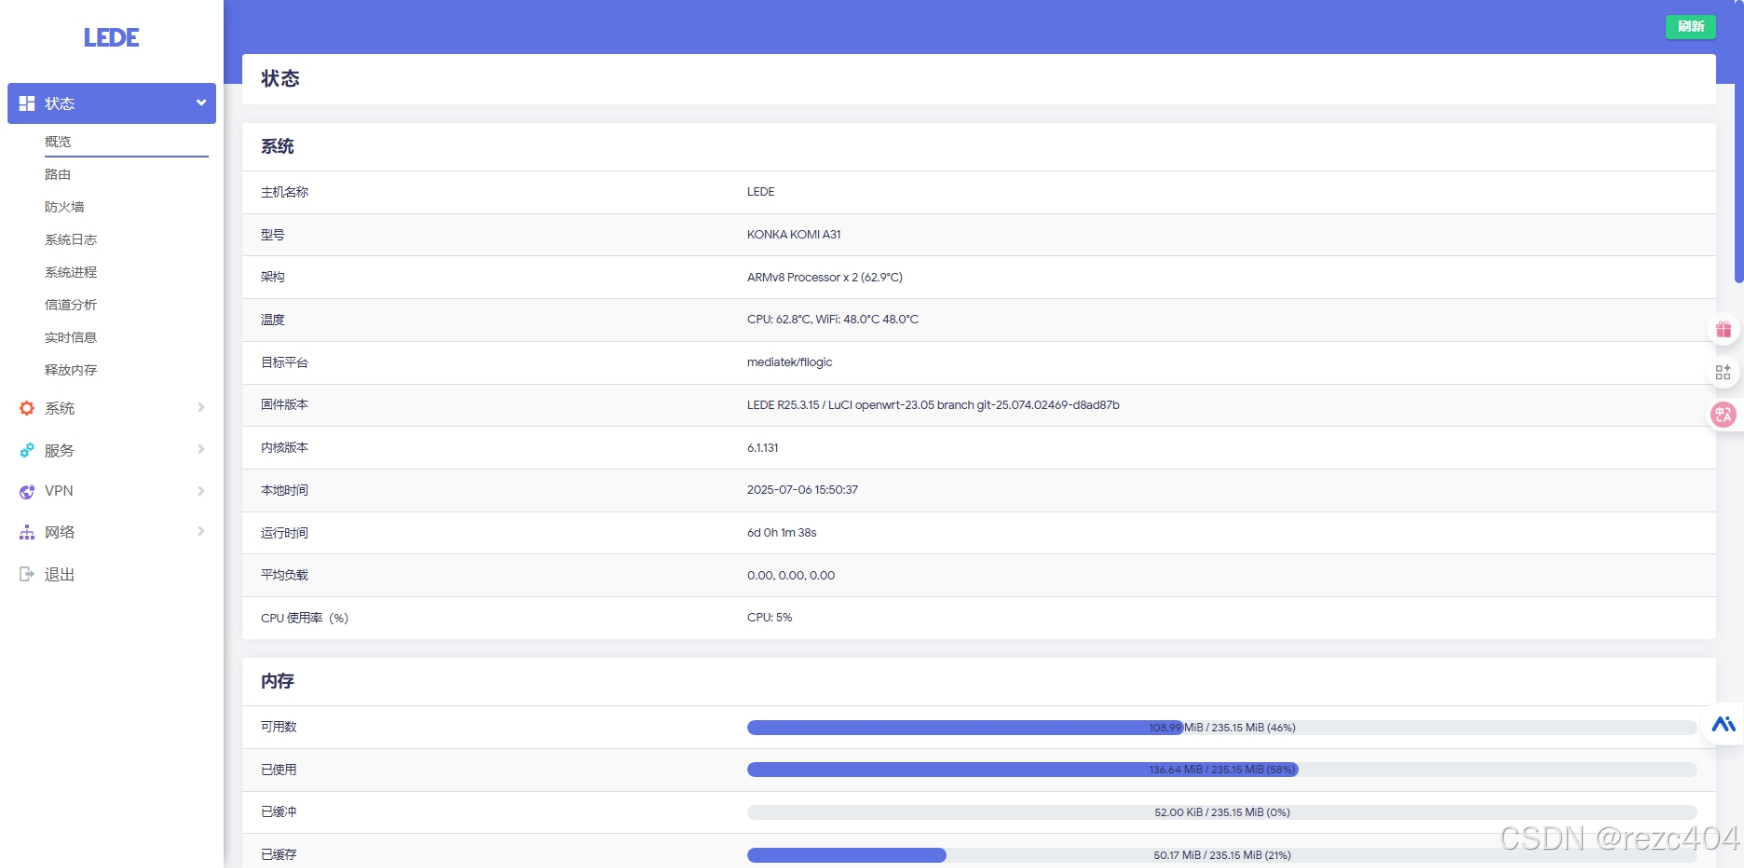
Task: Click the 状态 grid icon in sidebar
Action: point(27,103)
